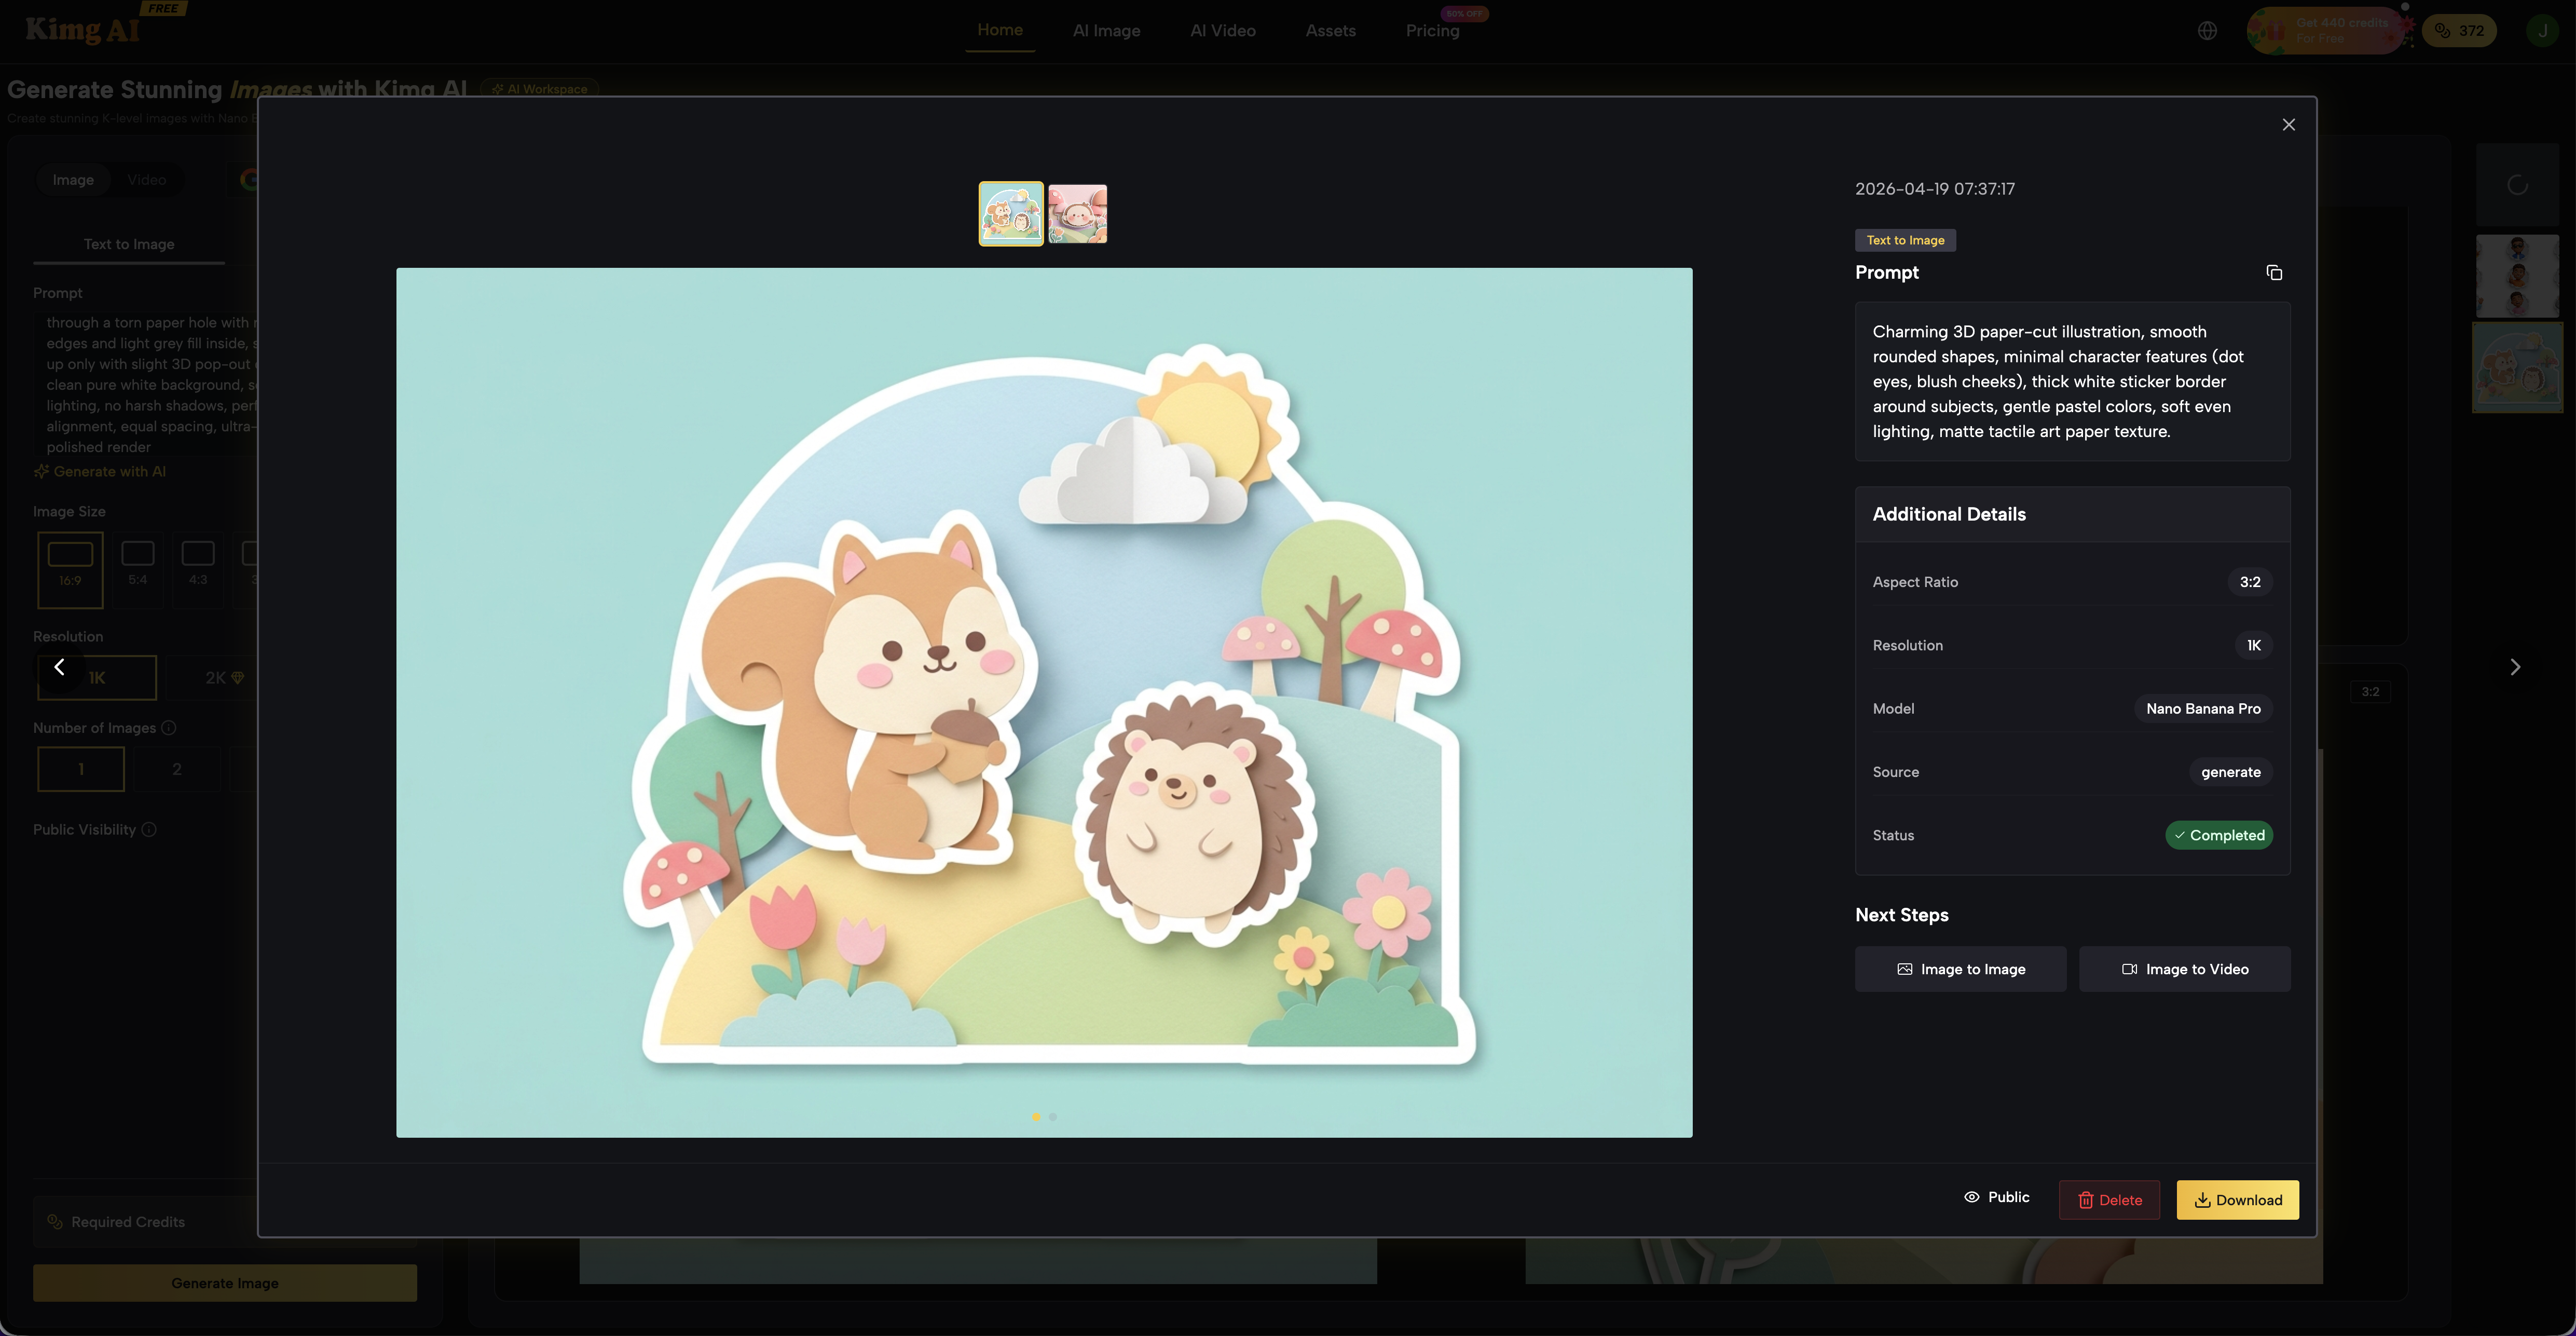Open the Pricing page from the navbar
The image size is (2576, 1336).
point(1432,30)
